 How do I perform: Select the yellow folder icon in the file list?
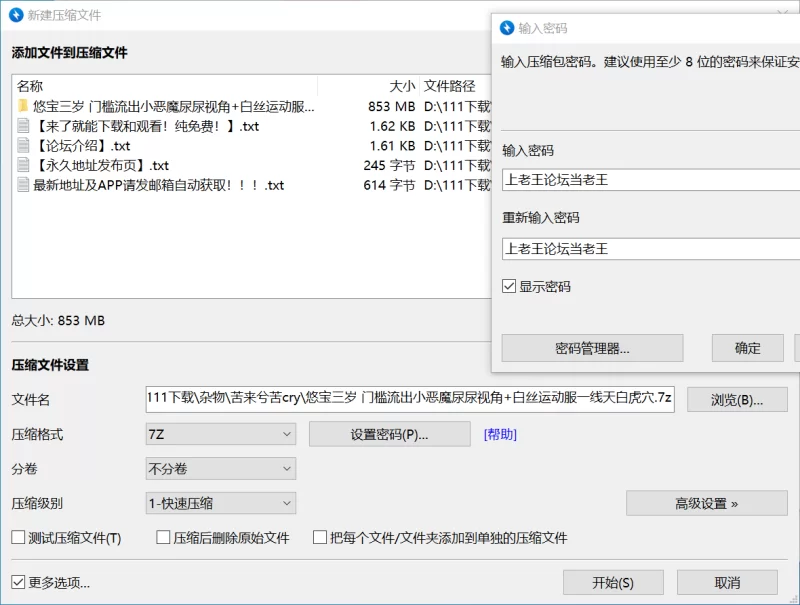[23, 106]
